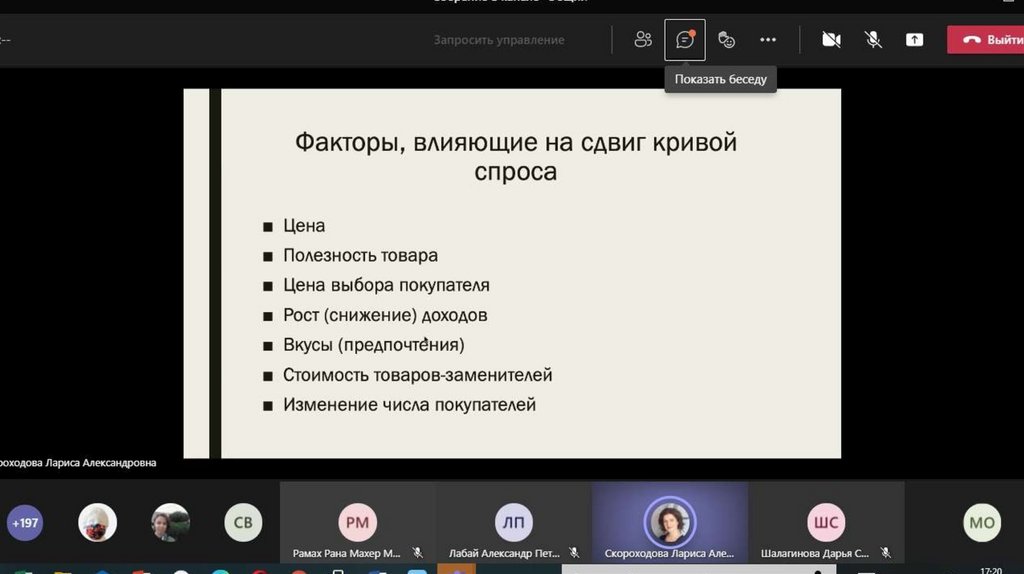This screenshot has width=1024, height=574.
Task: Open the +197 more participants badge
Action: click(x=25, y=522)
